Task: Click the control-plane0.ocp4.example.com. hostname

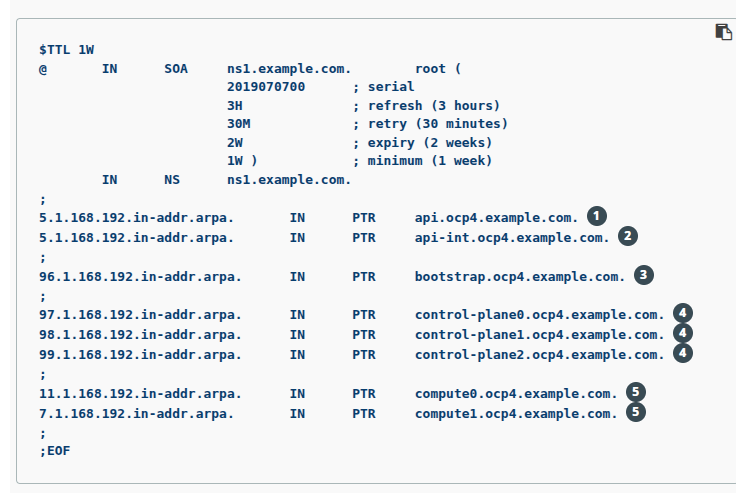Action: tap(539, 314)
